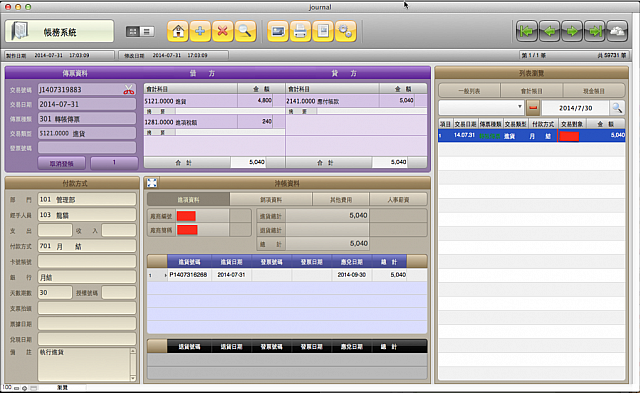640x393 pixels.
Task: Select the 會計帳目 tab
Action: pos(531,91)
